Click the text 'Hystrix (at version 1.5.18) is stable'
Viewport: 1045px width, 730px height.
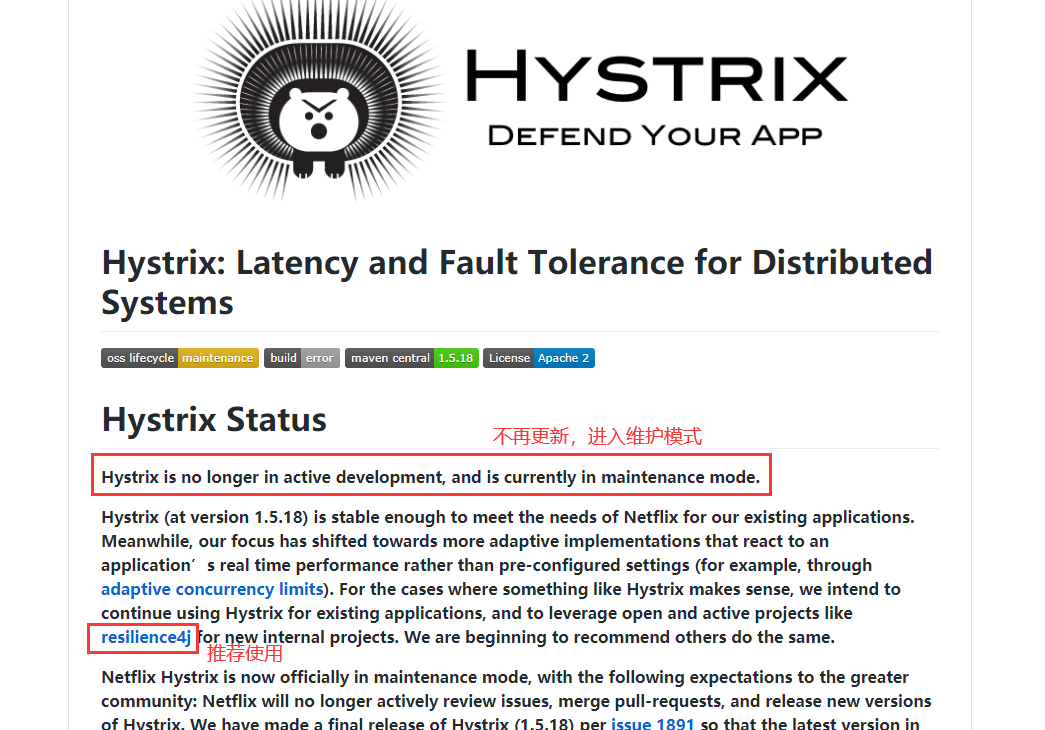click(x=241, y=517)
